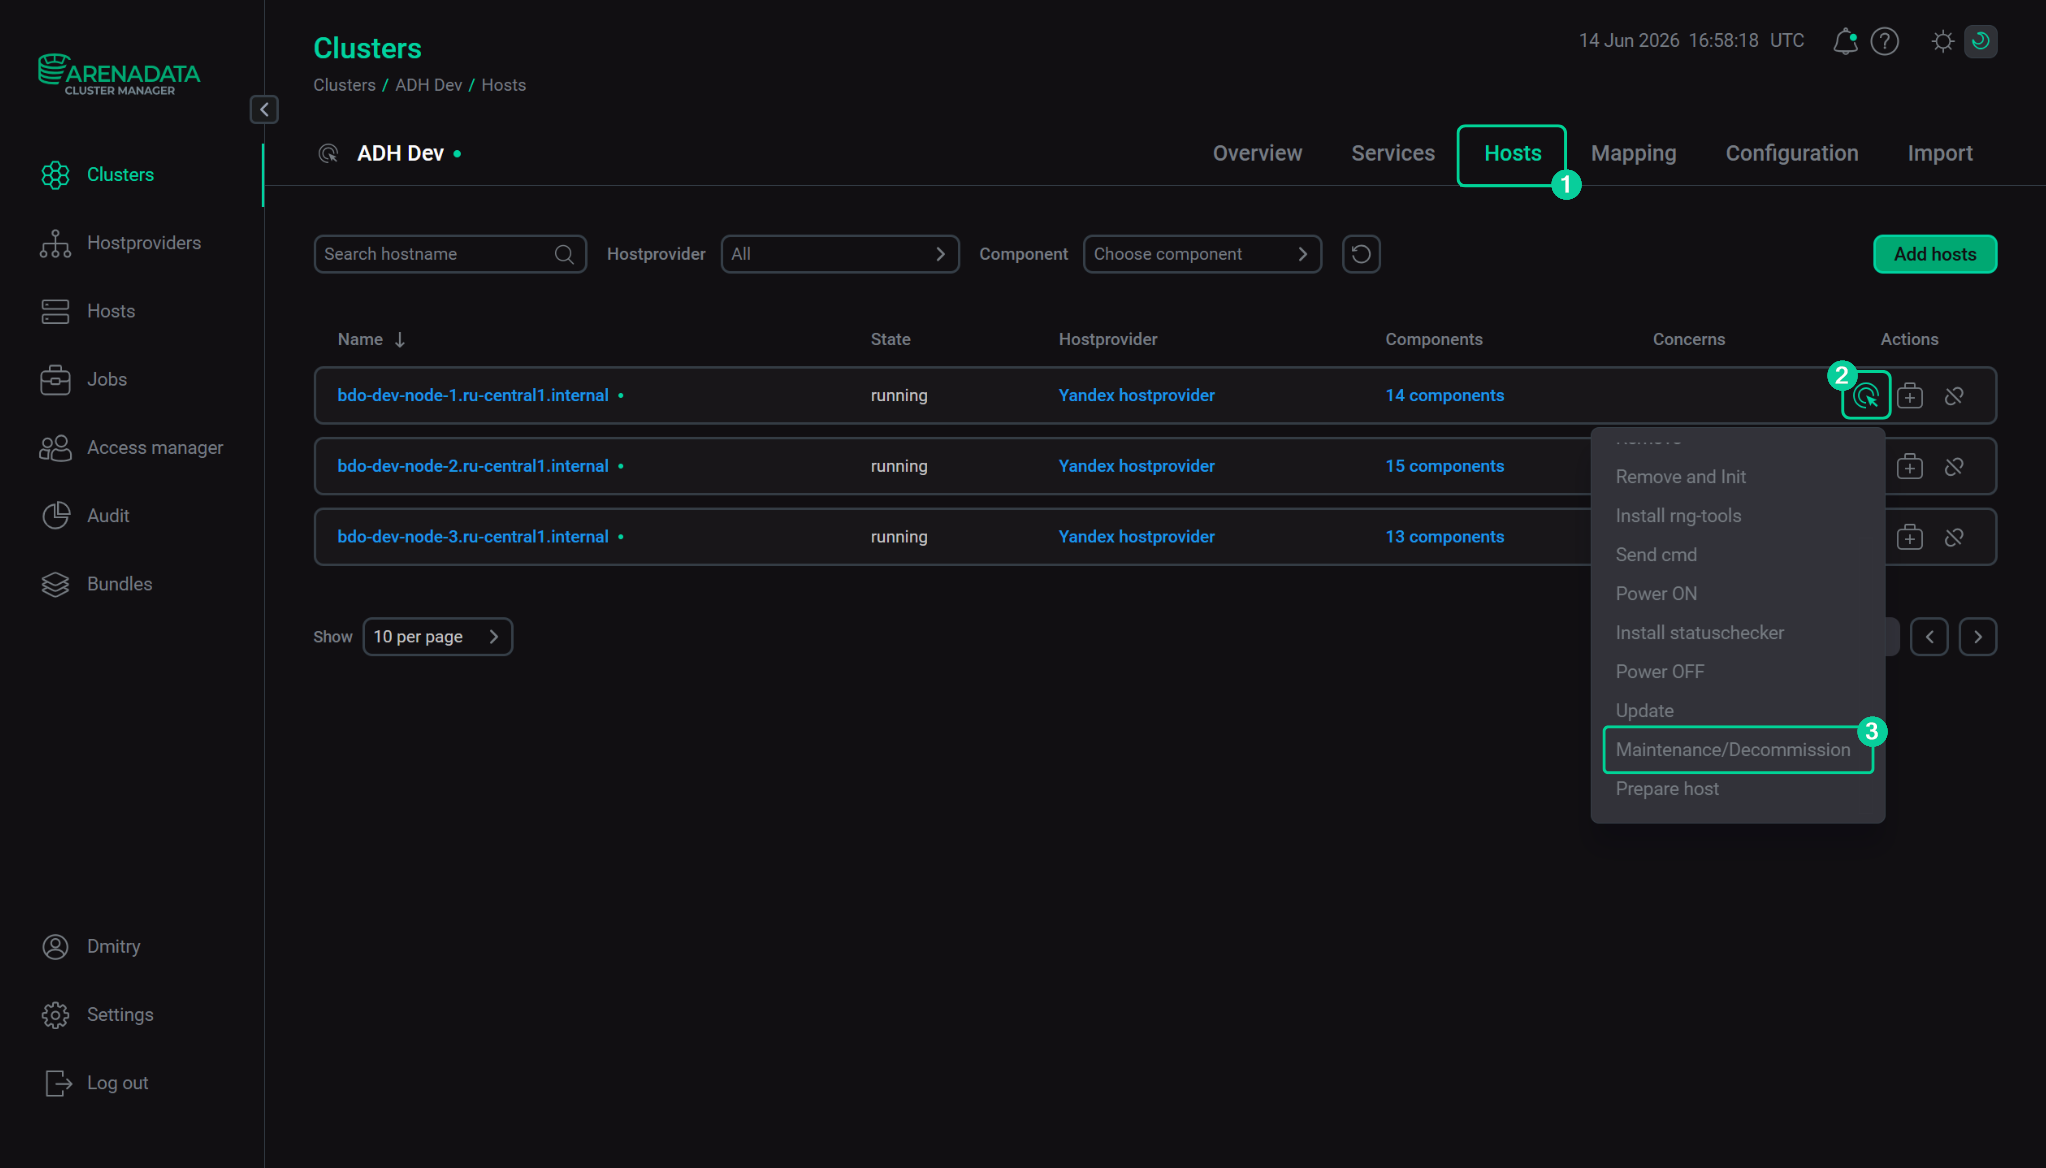Open actions icon for bdo-dev-node-1

tap(1866, 396)
